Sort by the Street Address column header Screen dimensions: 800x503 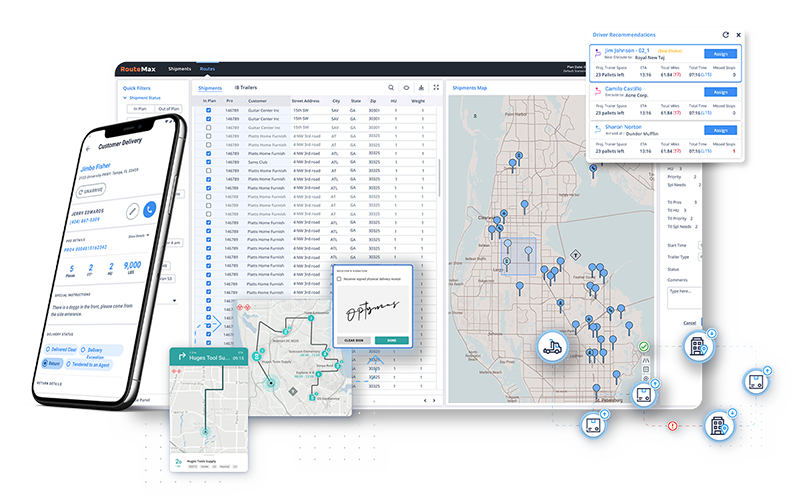(306, 101)
